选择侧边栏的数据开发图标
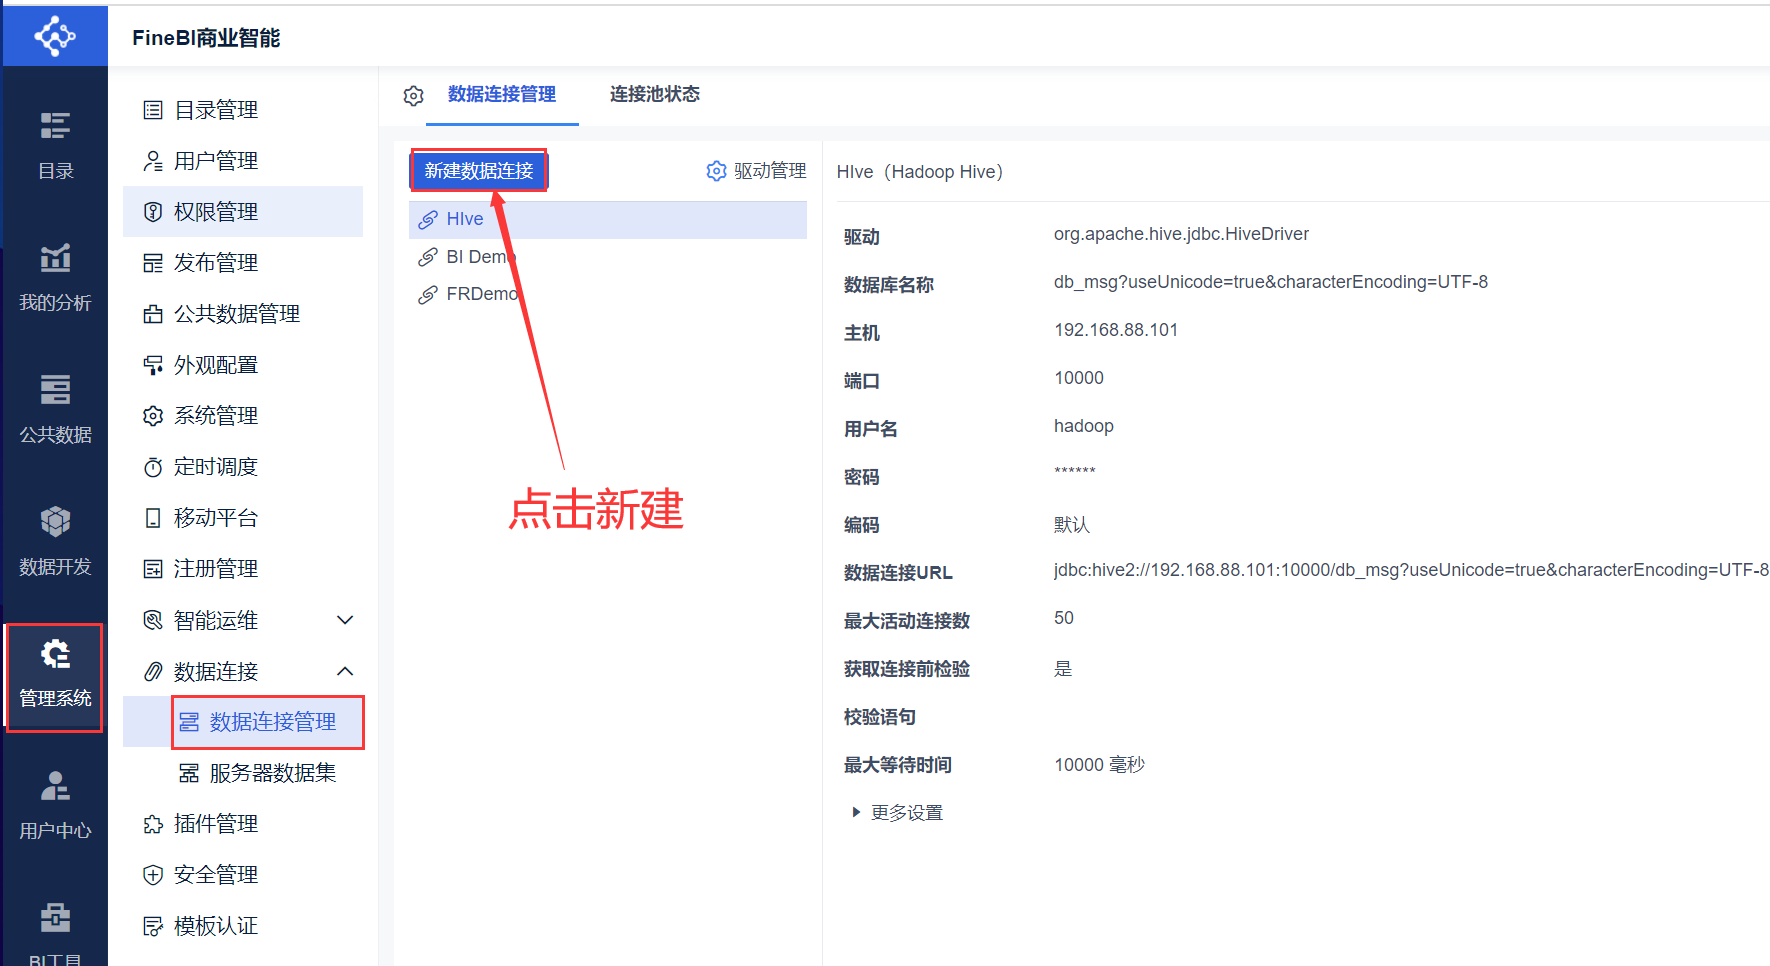The width and height of the screenshot is (1770, 966). [55, 522]
